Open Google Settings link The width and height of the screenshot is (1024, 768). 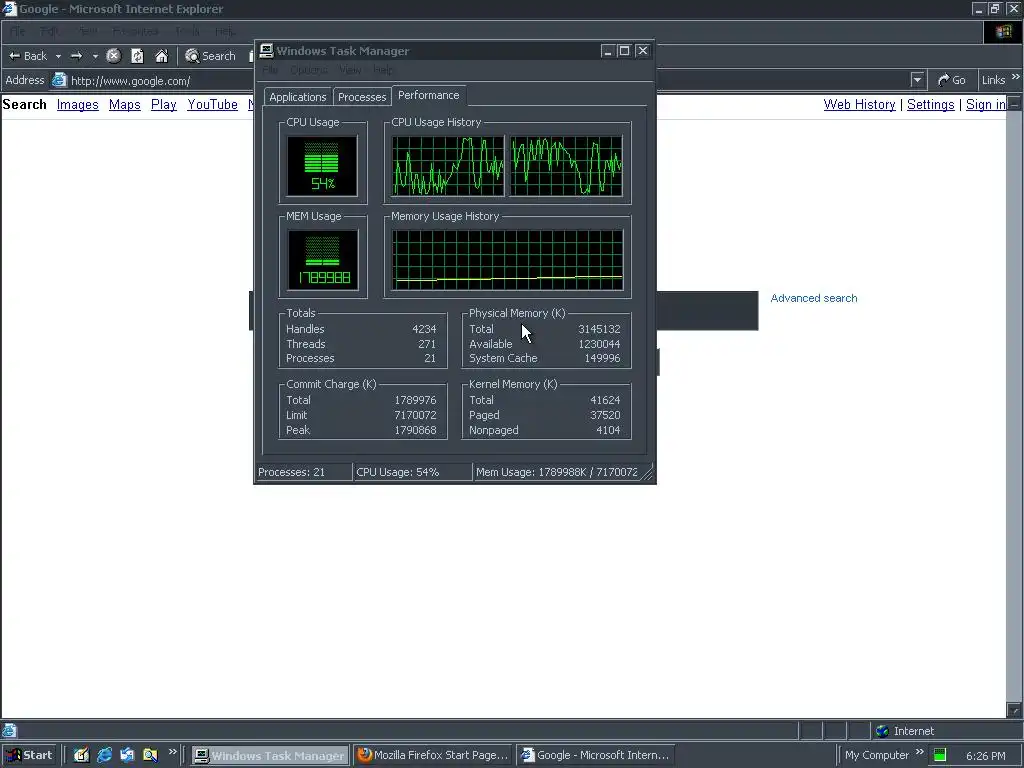click(x=931, y=104)
